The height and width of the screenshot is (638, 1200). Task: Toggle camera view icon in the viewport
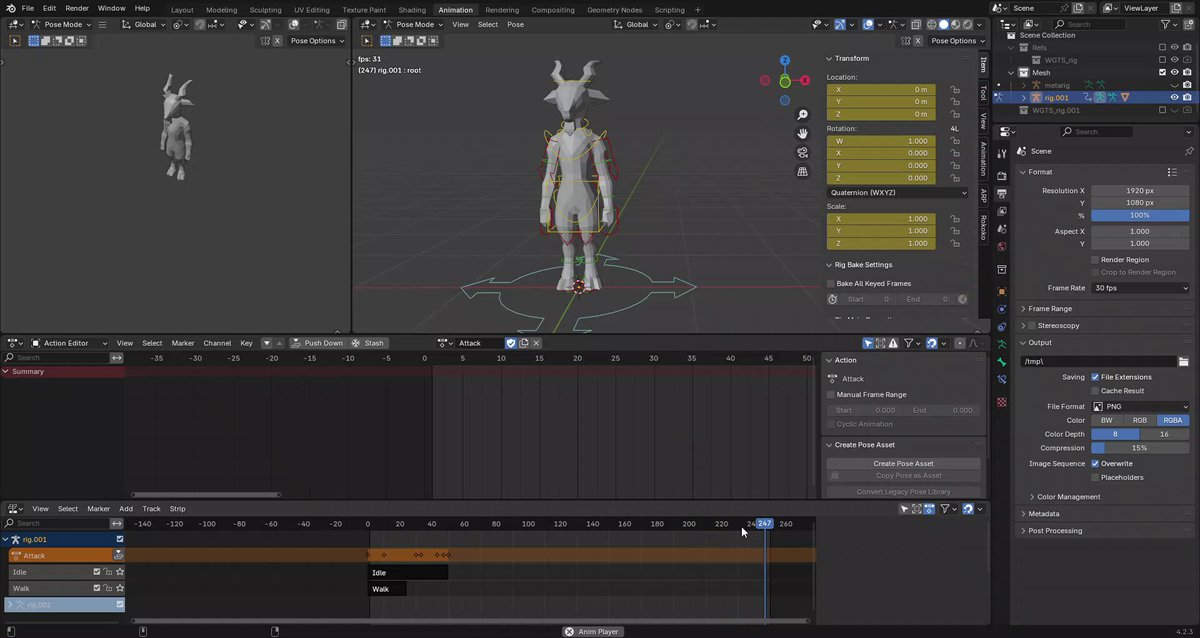pos(802,152)
